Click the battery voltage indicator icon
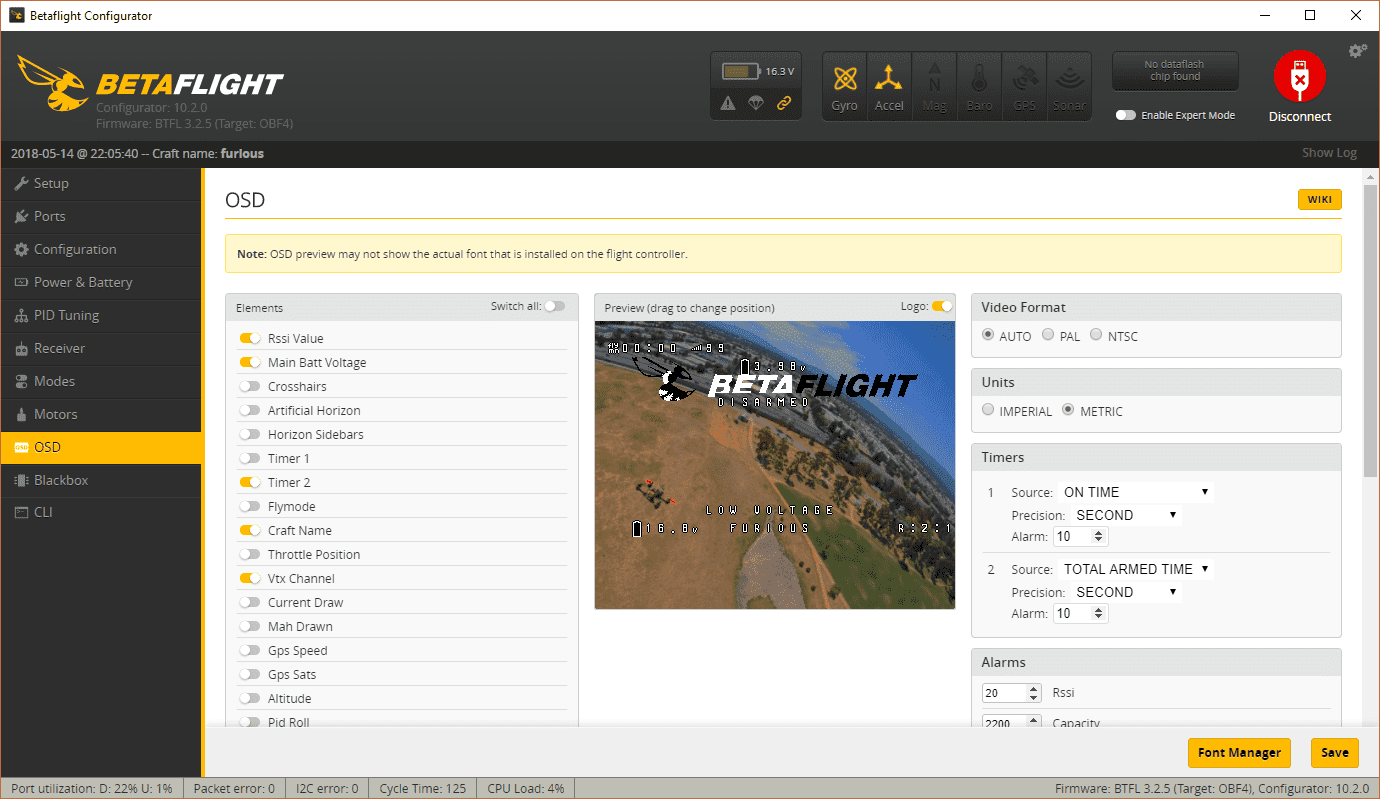Screen dimensions: 1380x799 pyautogui.click(x=741, y=71)
